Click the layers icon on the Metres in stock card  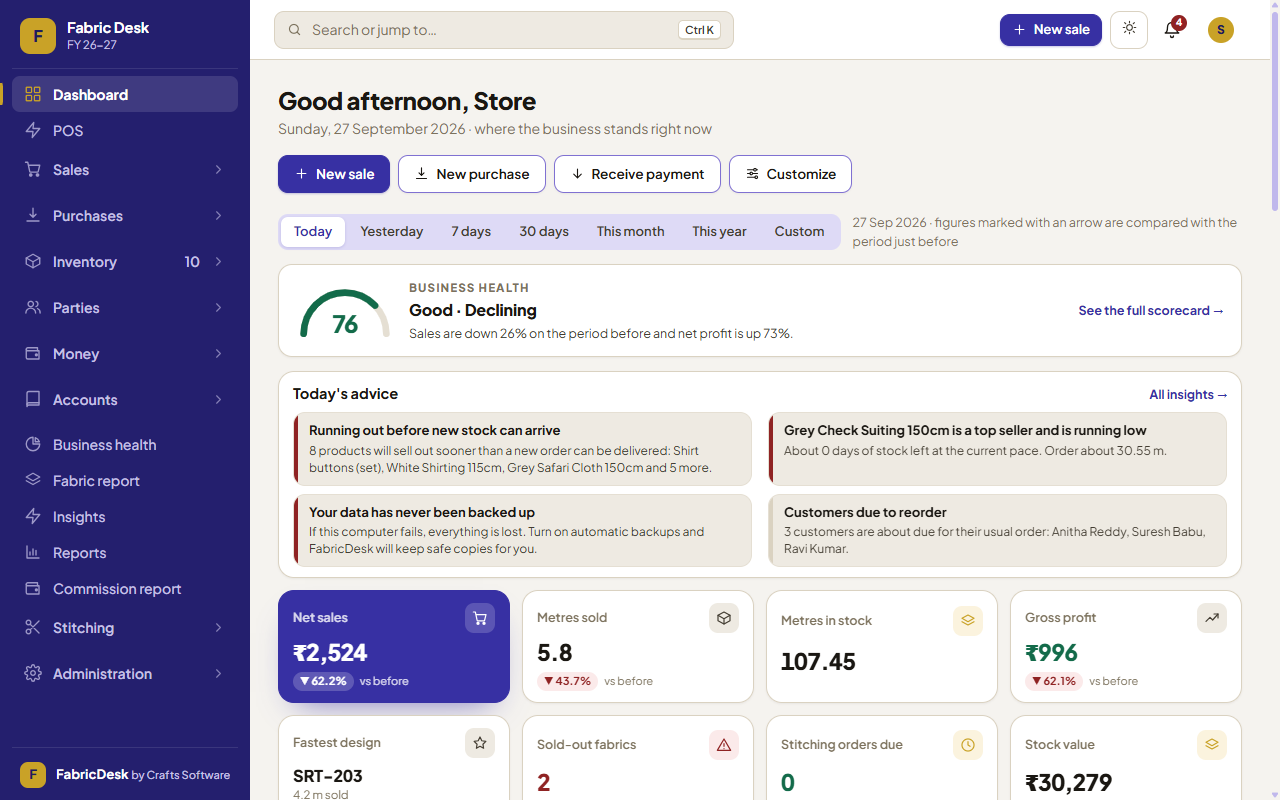pyautogui.click(x=968, y=620)
